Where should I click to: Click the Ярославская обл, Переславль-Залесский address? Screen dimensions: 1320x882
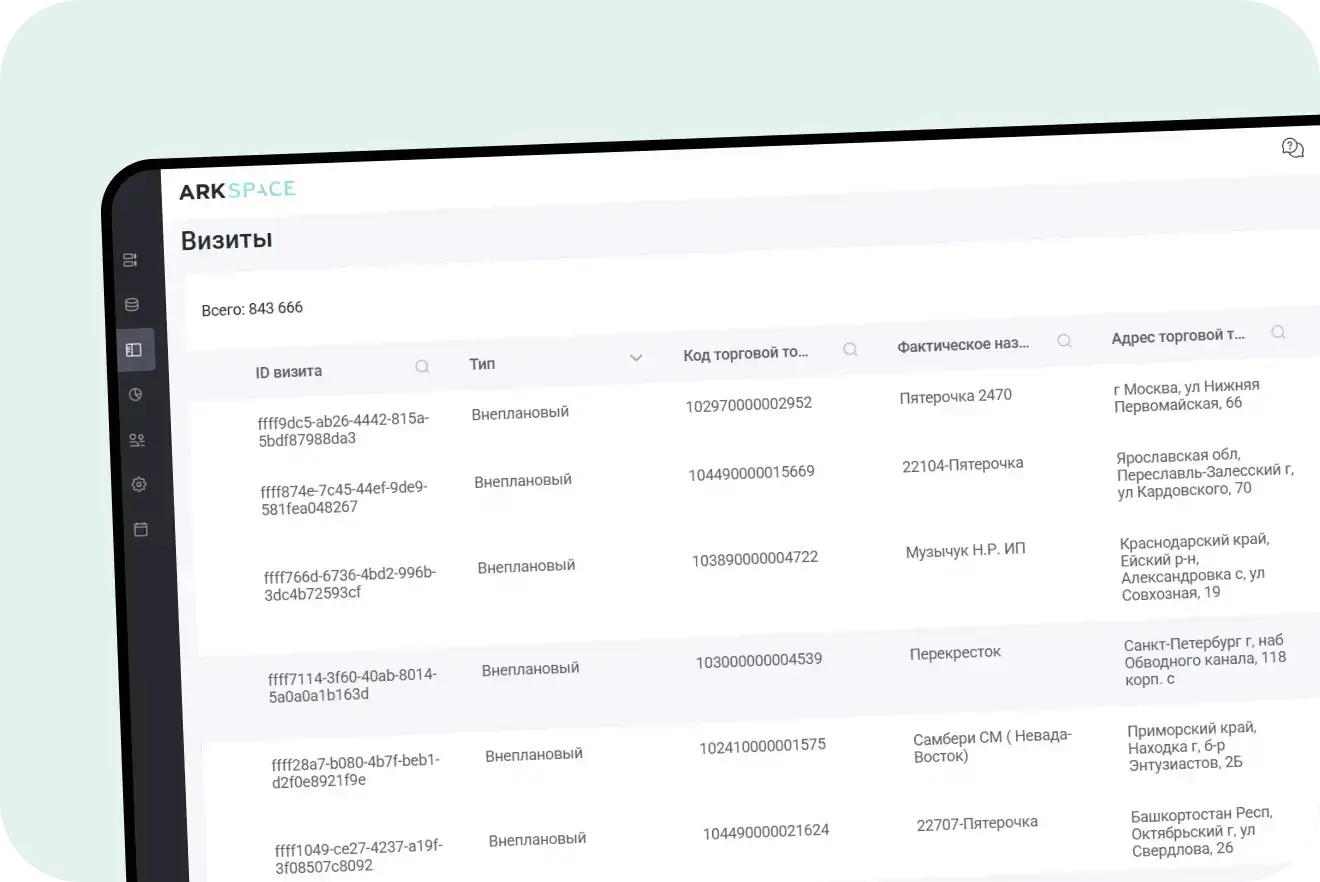click(x=1205, y=473)
